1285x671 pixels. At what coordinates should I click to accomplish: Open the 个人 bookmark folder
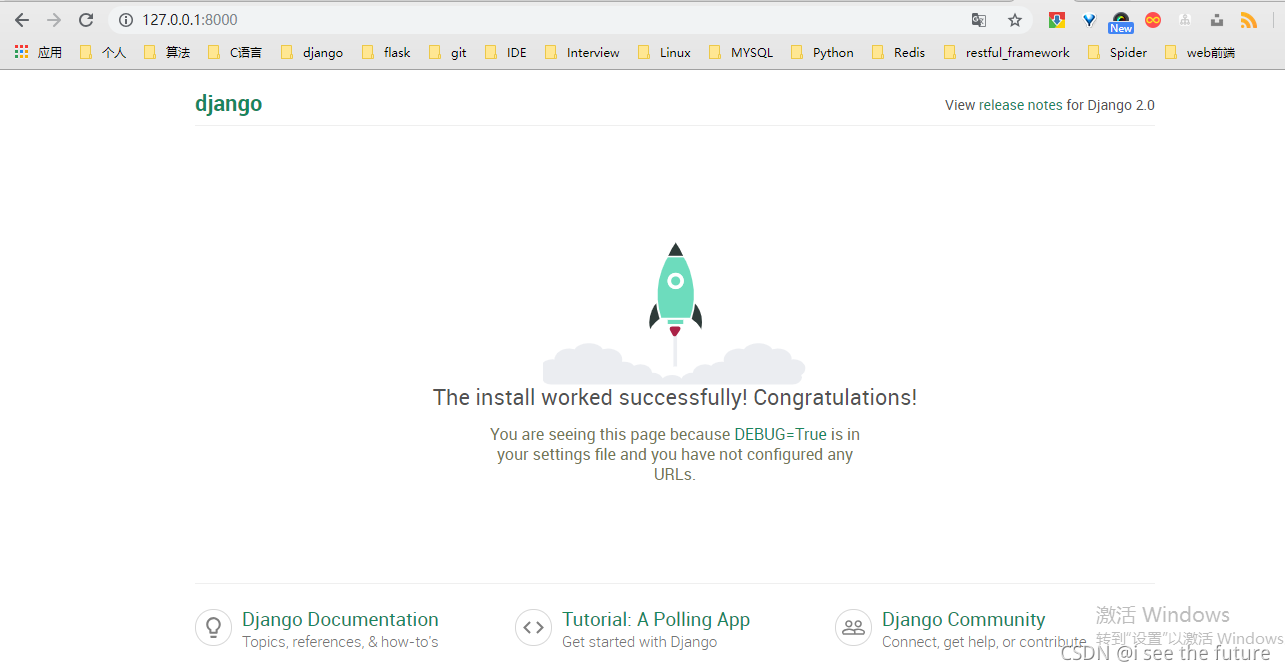pyautogui.click(x=103, y=52)
